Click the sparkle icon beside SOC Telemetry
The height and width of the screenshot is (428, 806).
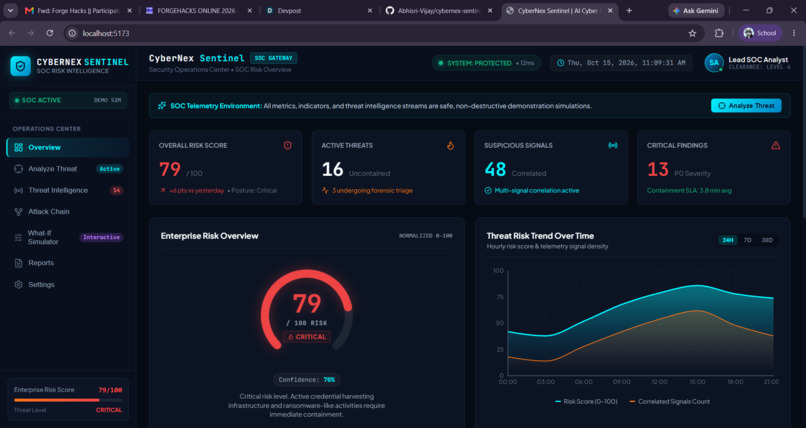coord(162,106)
